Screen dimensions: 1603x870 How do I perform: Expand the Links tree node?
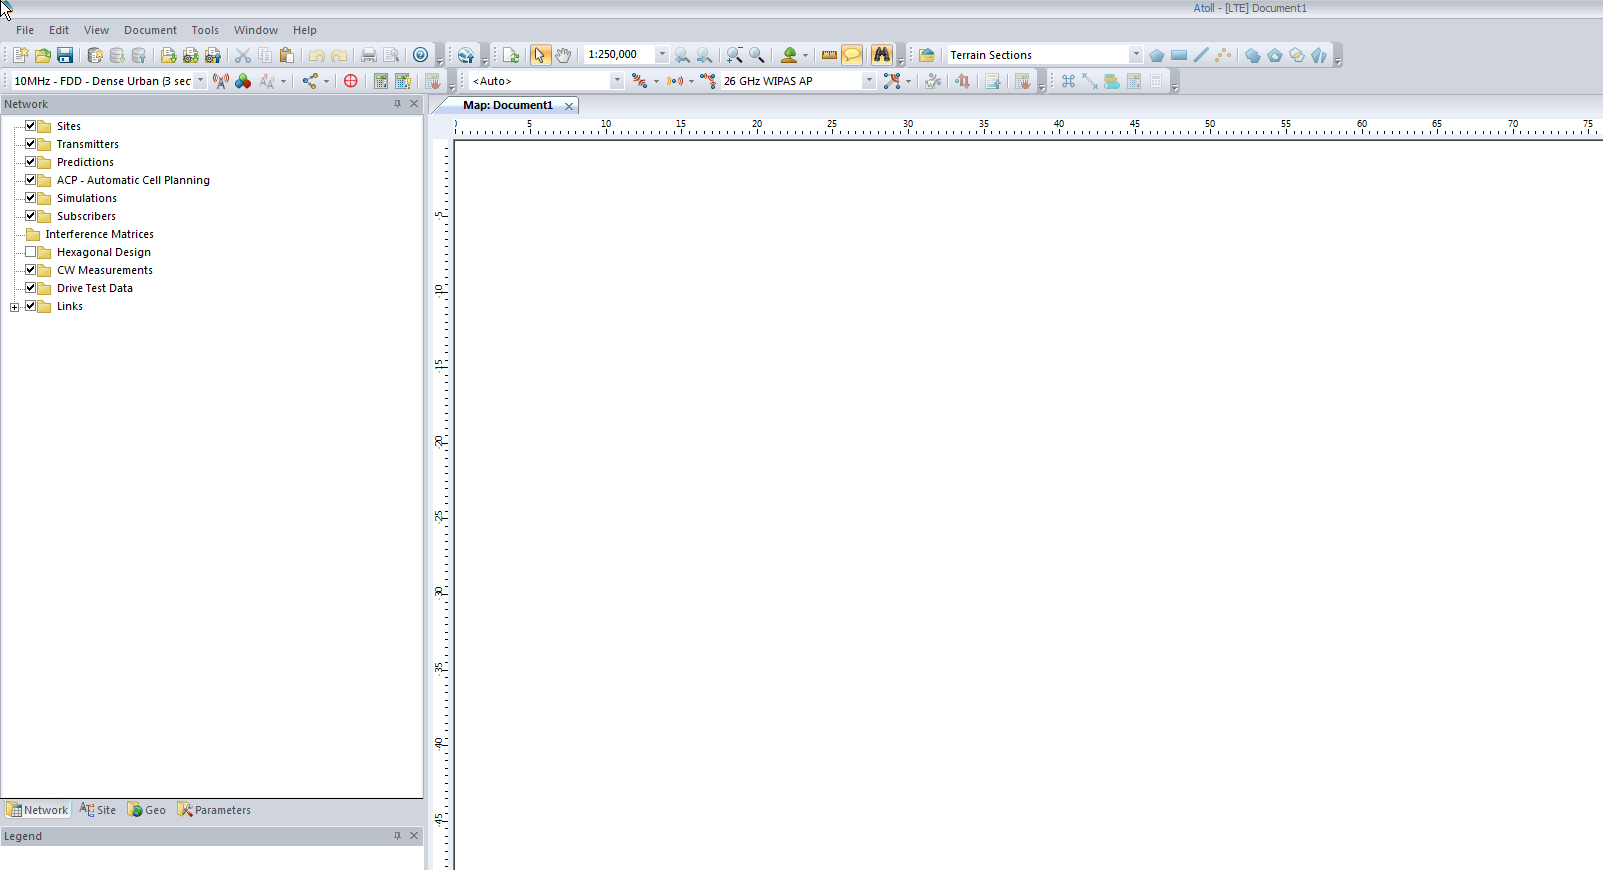coord(14,307)
